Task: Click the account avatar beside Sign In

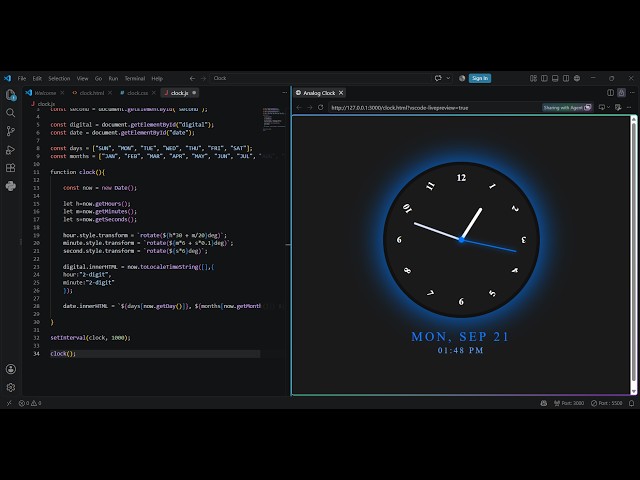Action: (462, 78)
